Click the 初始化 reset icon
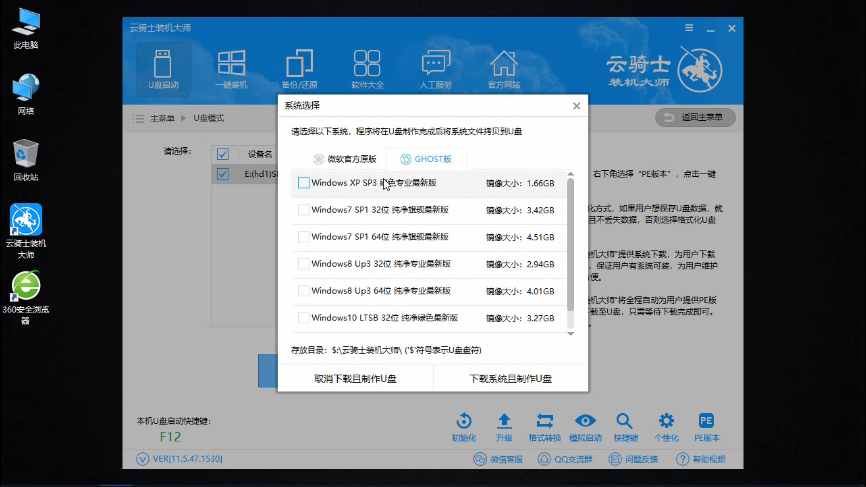 tap(464, 427)
